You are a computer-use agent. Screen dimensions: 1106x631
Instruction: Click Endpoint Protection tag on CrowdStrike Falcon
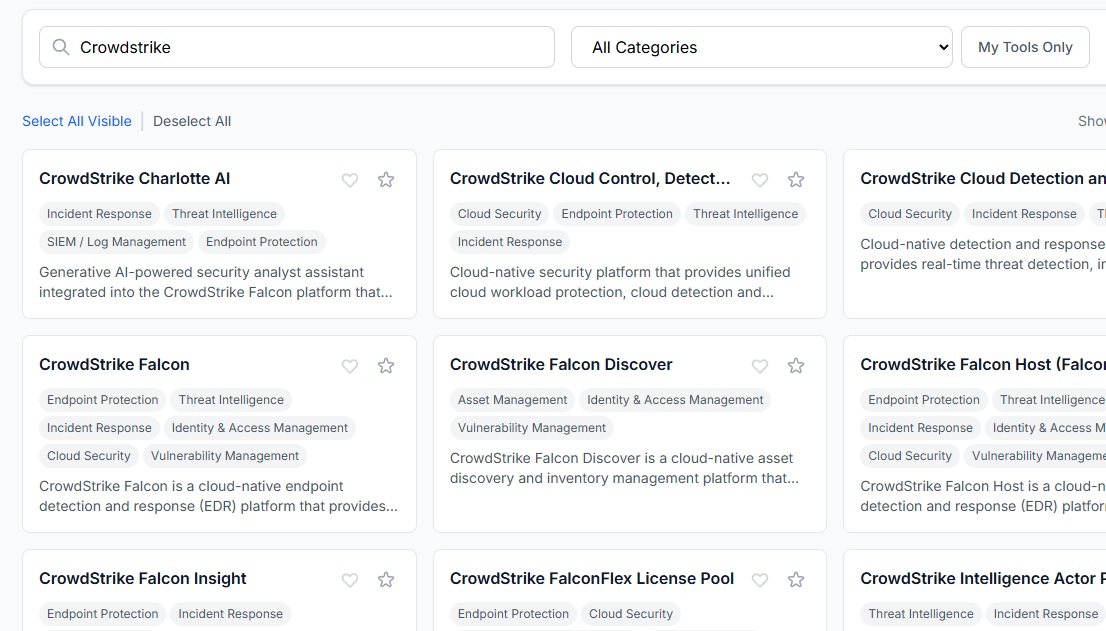[x=103, y=400]
